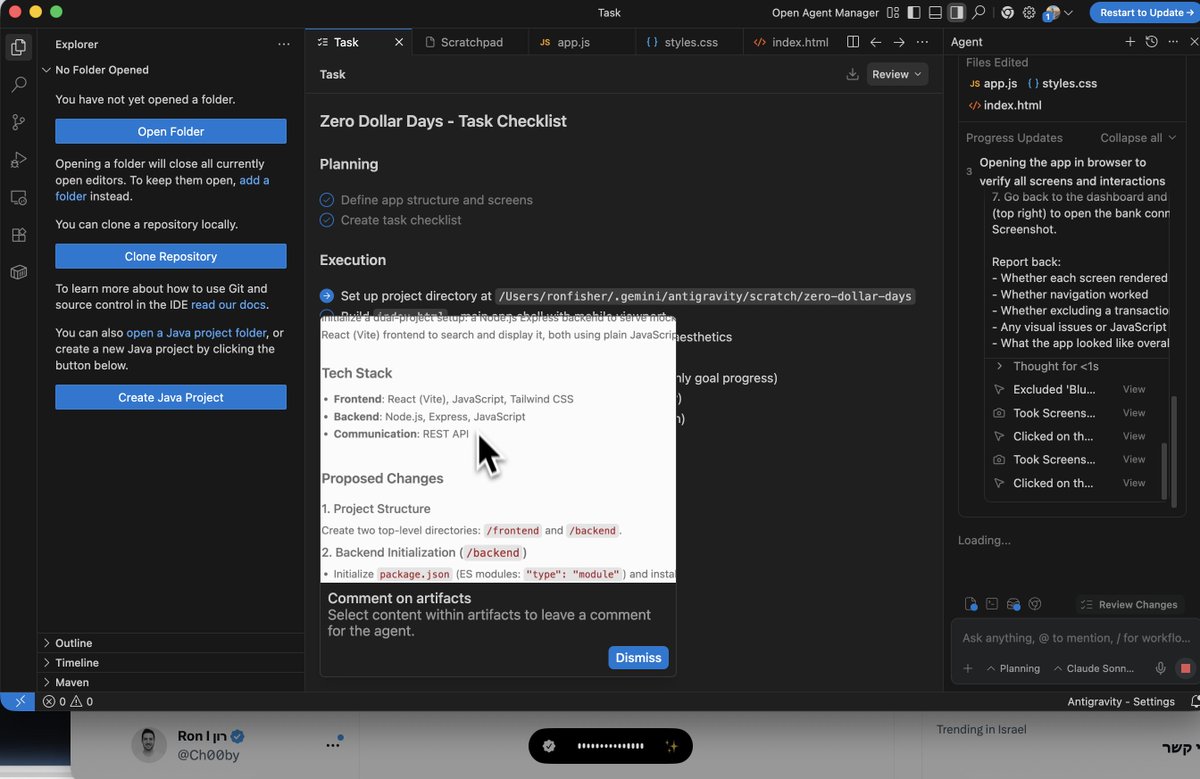The image size is (1200, 779).
Task: Toggle the secondary side bar
Action: click(957, 12)
